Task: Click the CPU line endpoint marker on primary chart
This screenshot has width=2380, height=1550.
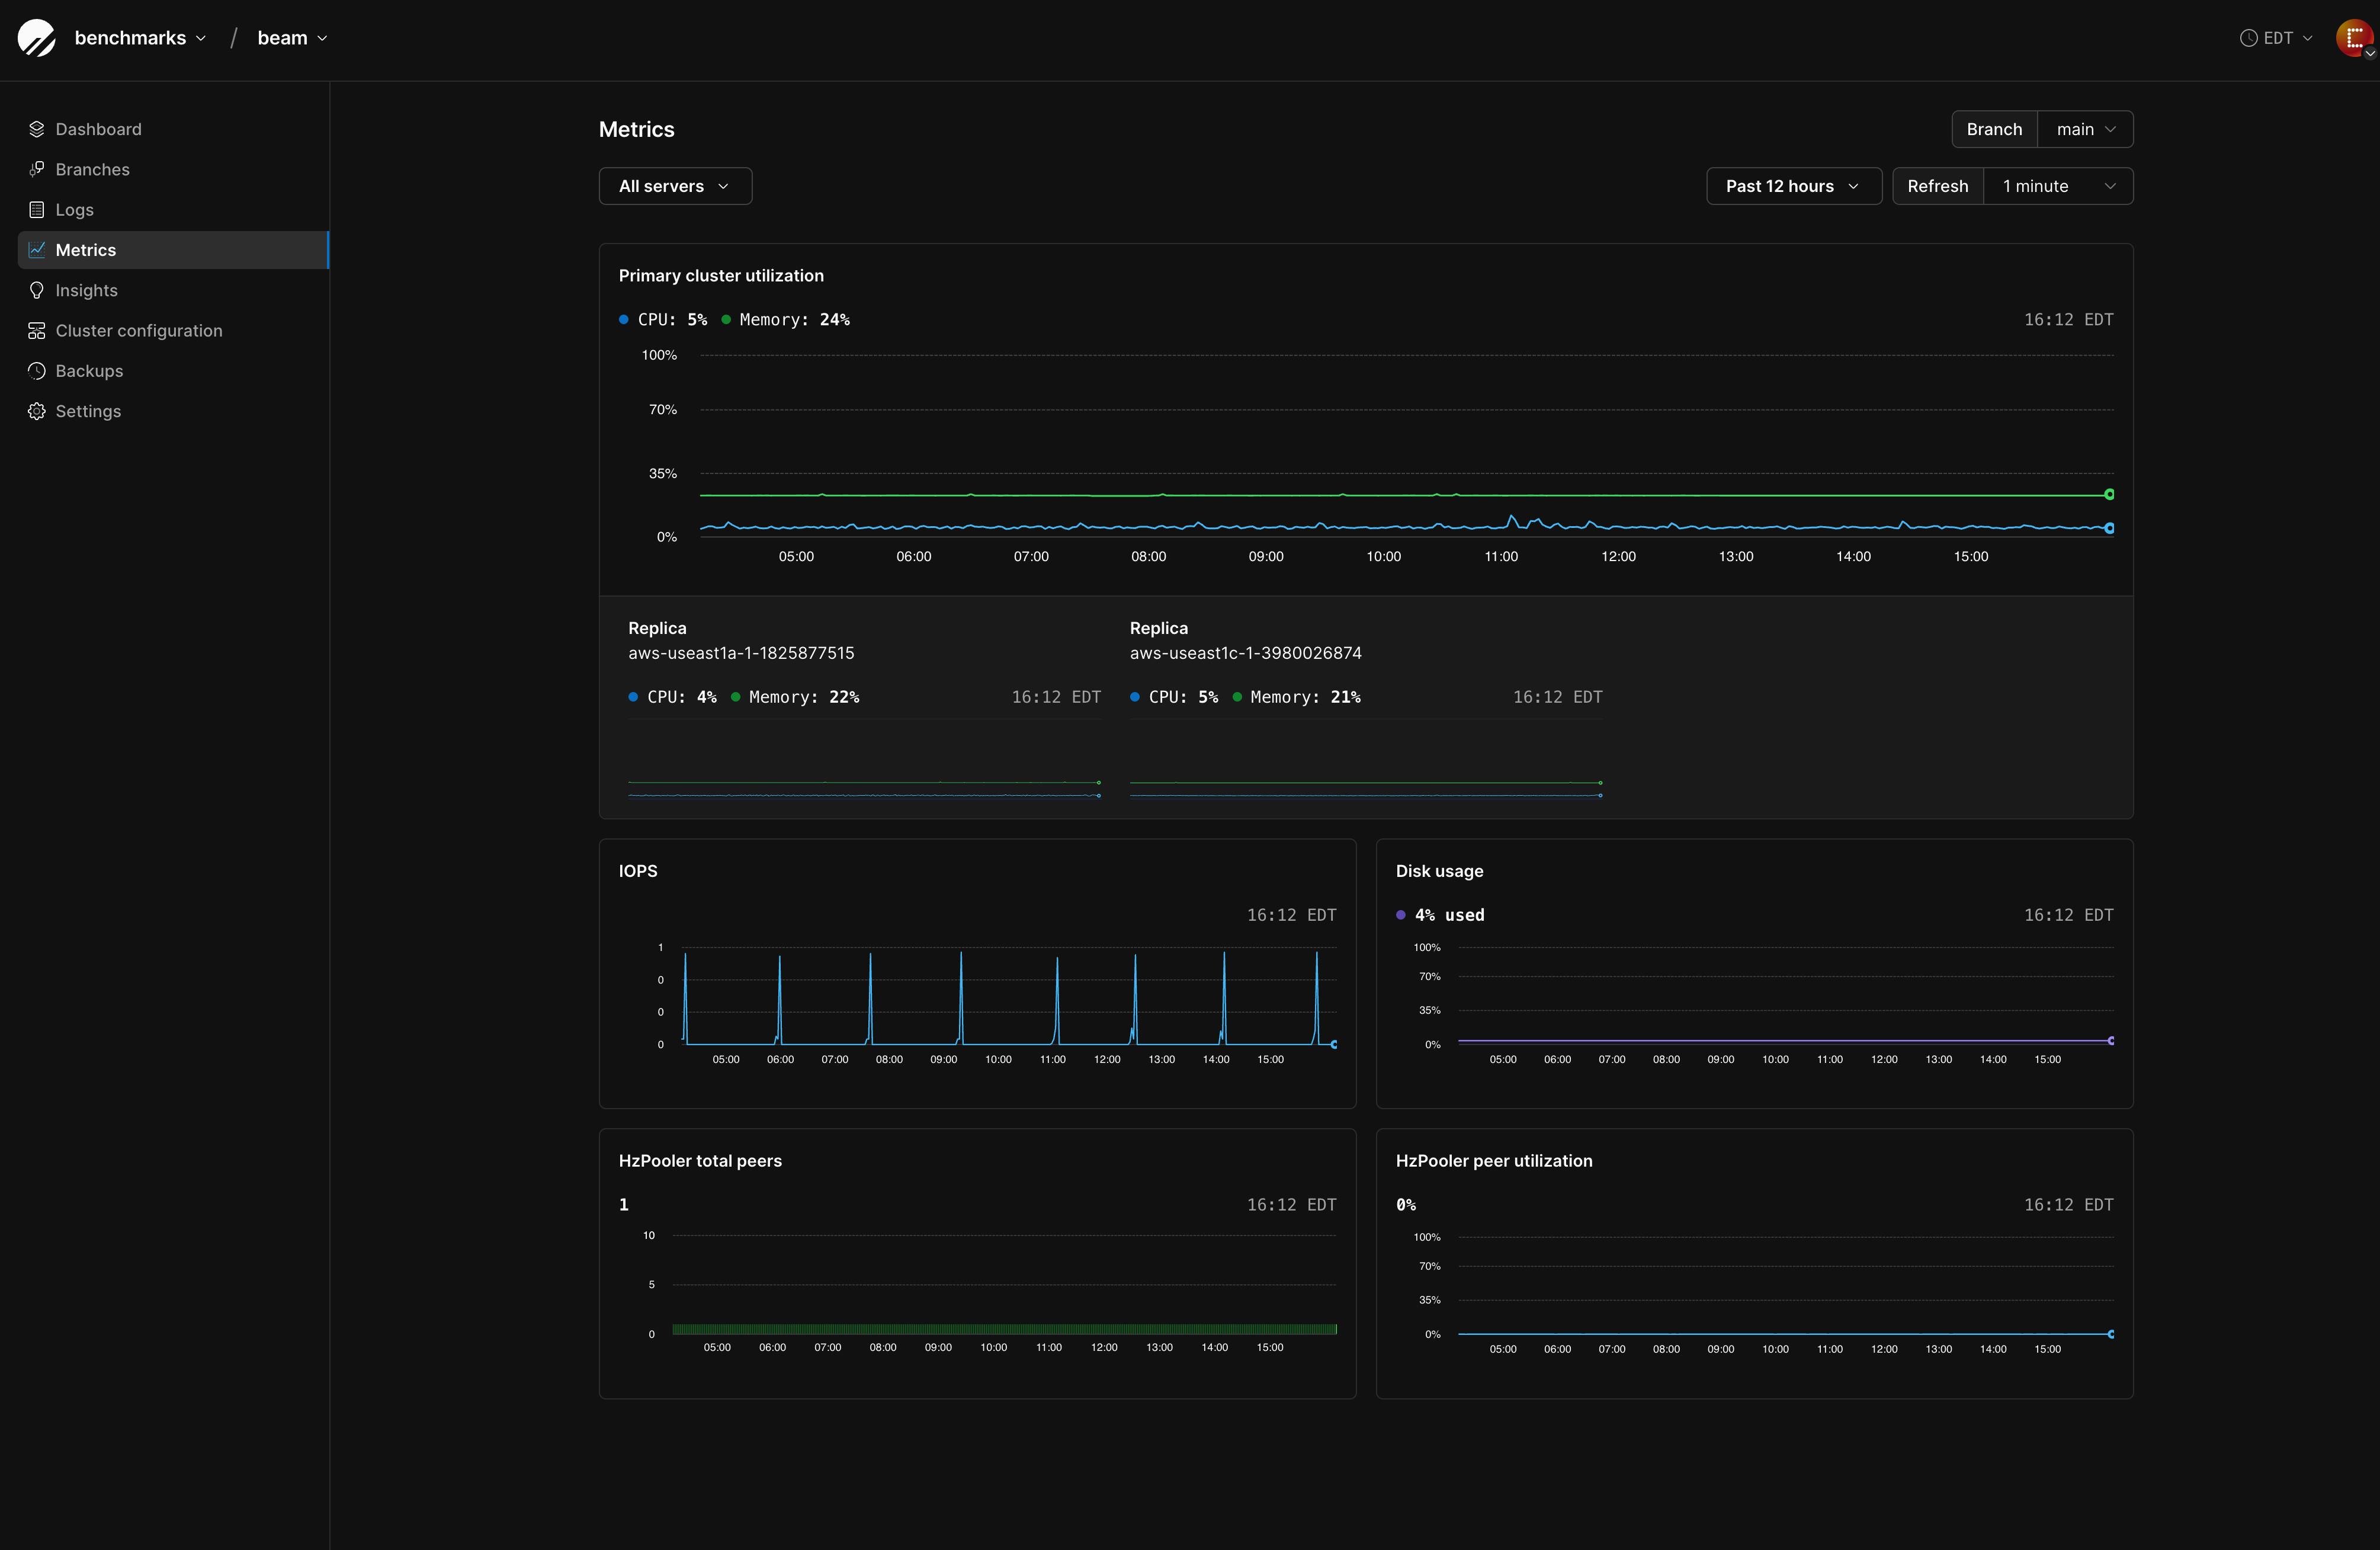Action: [2109, 528]
